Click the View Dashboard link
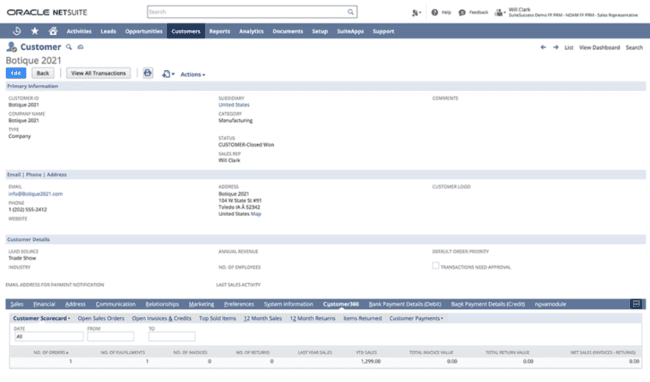 point(599,48)
